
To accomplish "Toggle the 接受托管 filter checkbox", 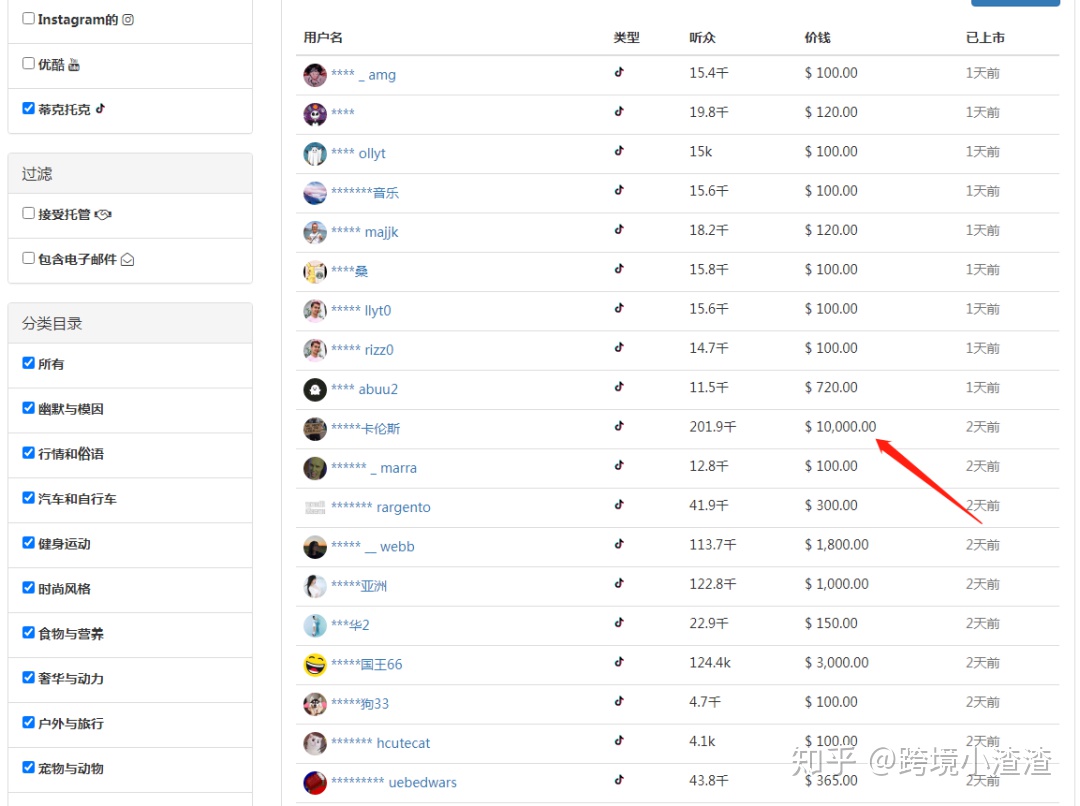I will 28,214.
